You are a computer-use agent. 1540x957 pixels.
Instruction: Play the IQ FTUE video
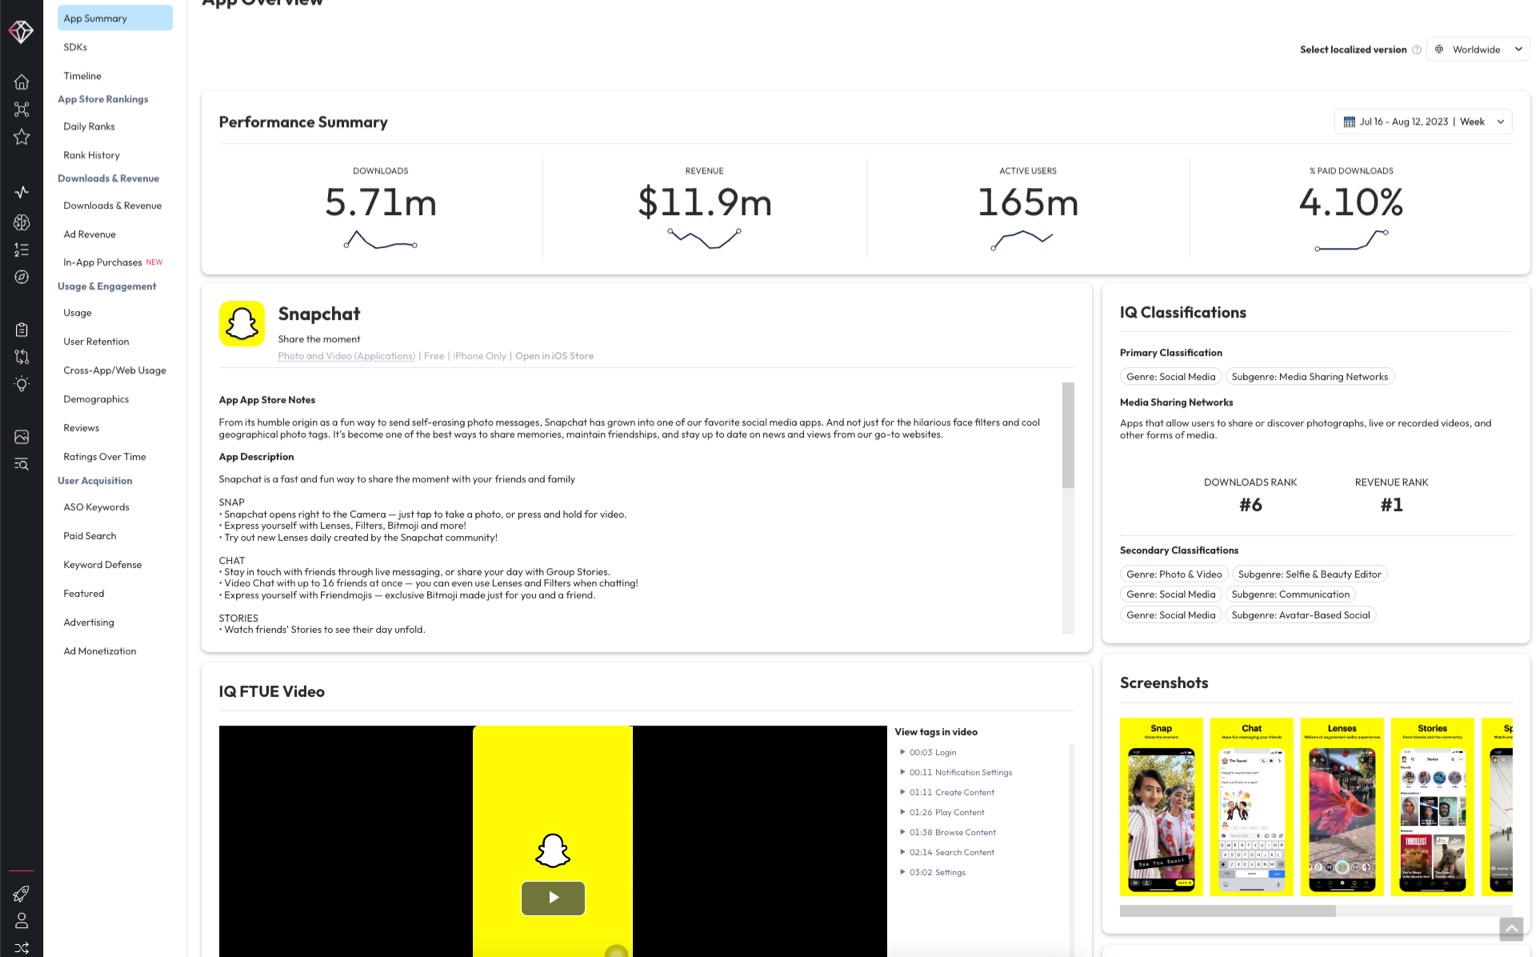pos(553,898)
